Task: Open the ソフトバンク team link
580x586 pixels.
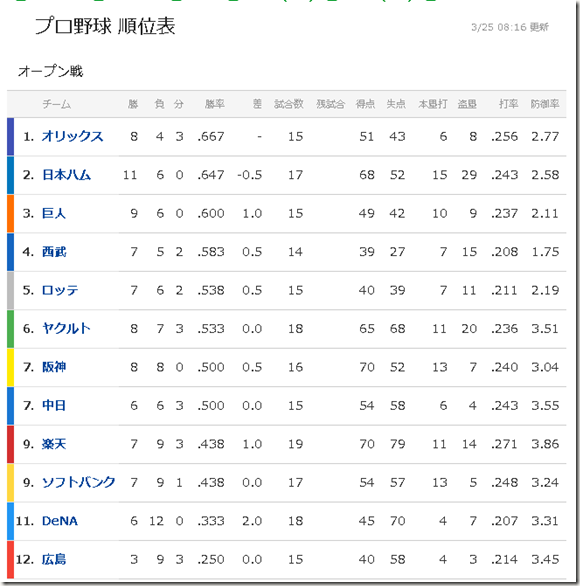Action: (78, 482)
